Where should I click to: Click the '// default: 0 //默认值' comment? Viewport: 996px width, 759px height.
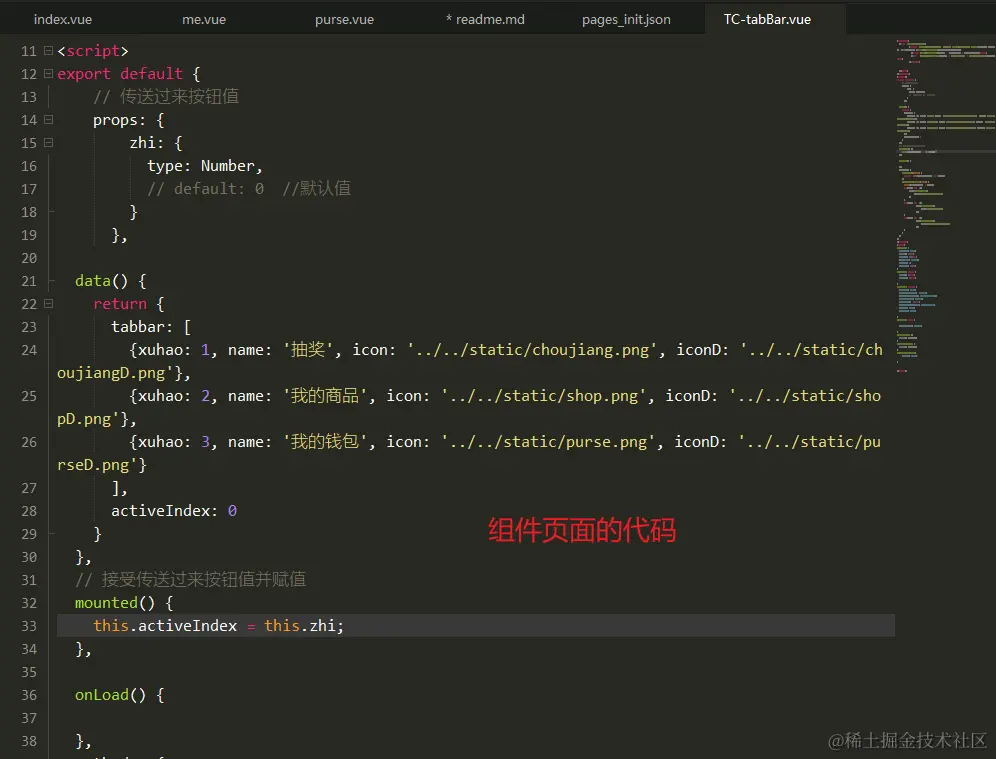point(249,189)
